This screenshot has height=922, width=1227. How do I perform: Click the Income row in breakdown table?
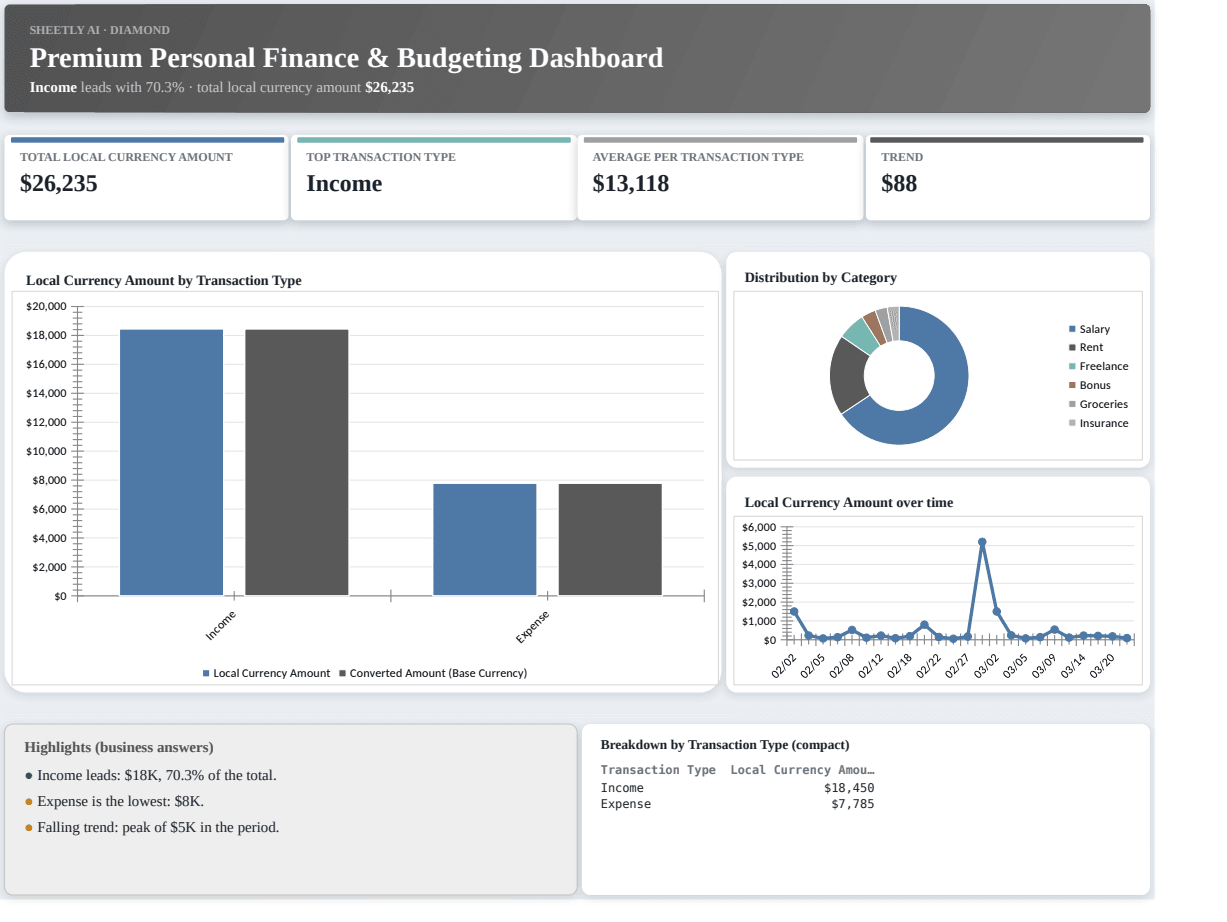(x=737, y=788)
